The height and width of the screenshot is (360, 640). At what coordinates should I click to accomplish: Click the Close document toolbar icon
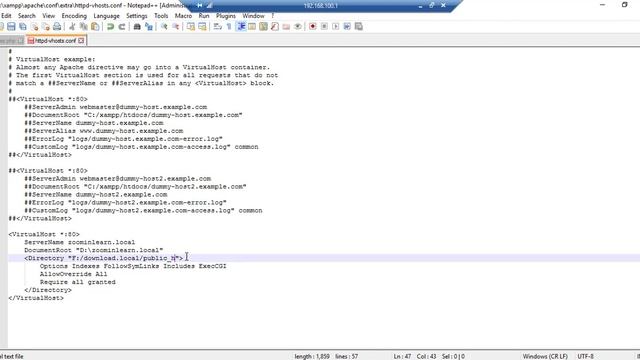(x=35, y=27)
